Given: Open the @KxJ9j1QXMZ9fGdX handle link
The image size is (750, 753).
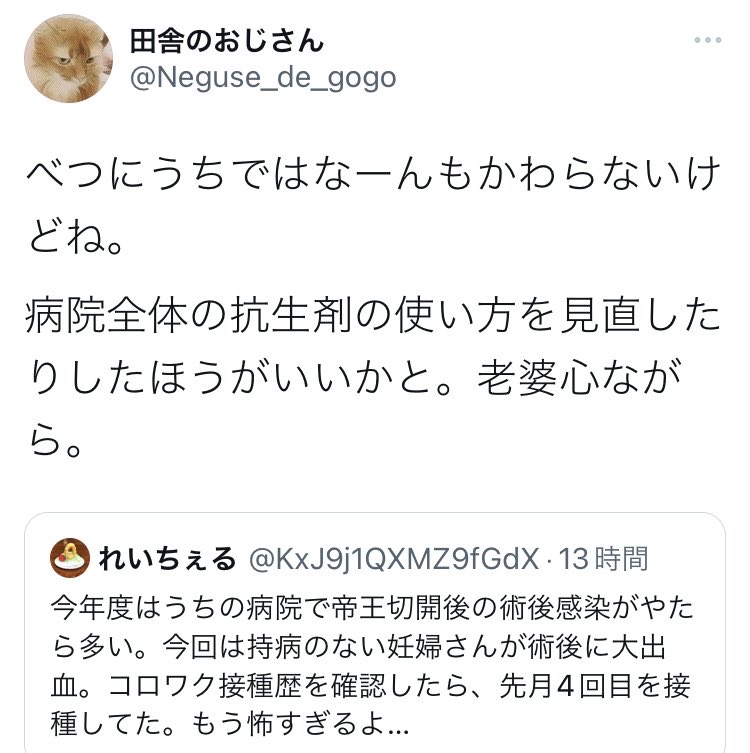Looking at the screenshot, I should (x=393, y=559).
